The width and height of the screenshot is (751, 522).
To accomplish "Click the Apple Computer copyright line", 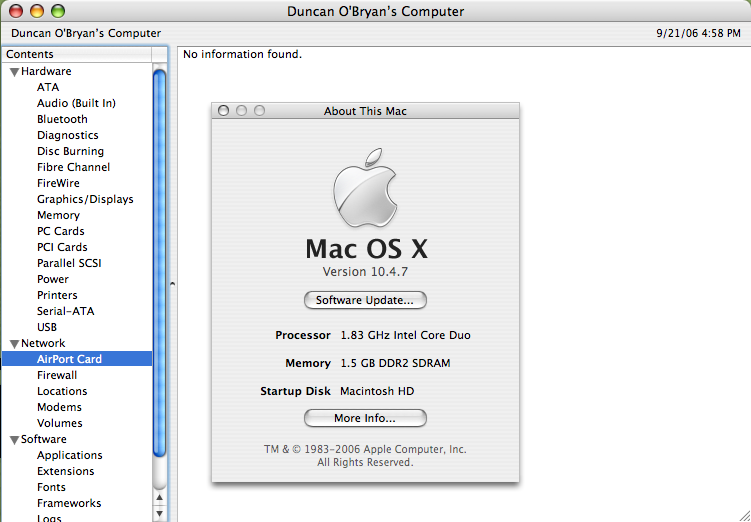I will tap(365, 449).
